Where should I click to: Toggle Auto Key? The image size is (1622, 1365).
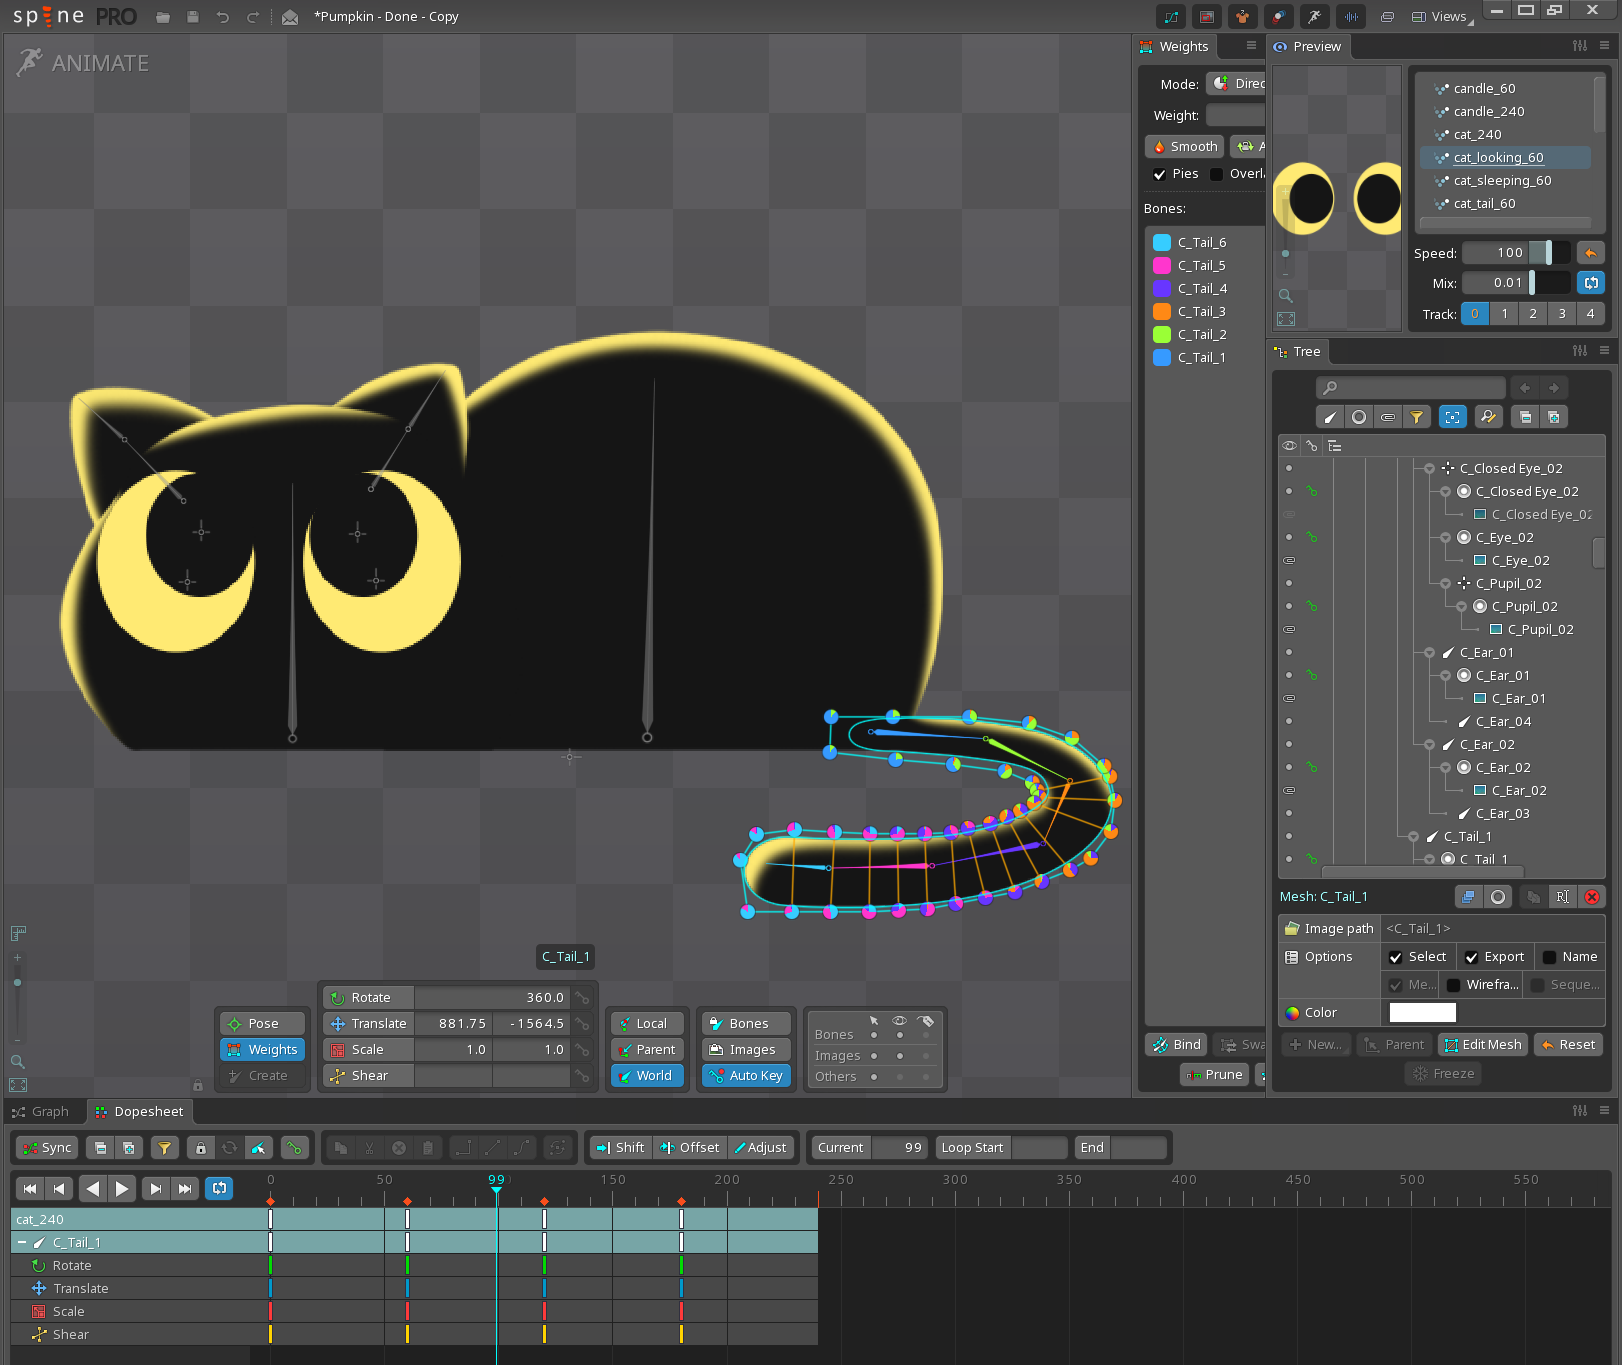tap(746, 1076)
